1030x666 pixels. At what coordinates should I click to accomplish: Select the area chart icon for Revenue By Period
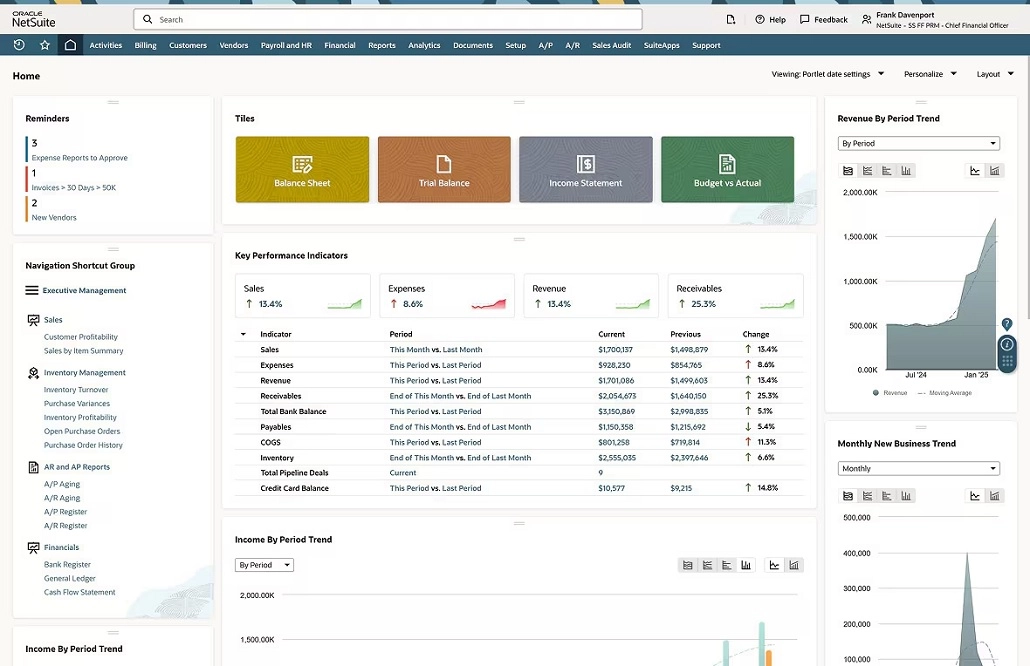tap(849, 170)
